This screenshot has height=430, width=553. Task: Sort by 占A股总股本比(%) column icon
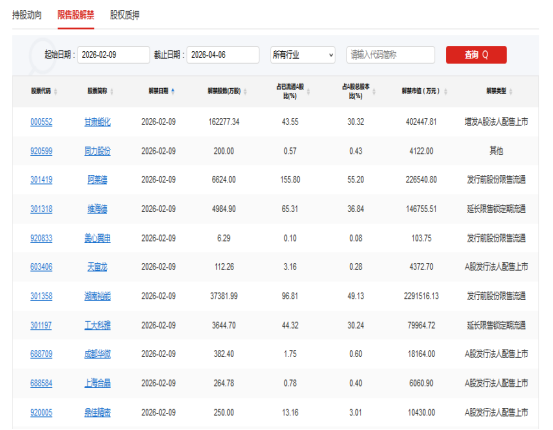(x=374, y=92)
